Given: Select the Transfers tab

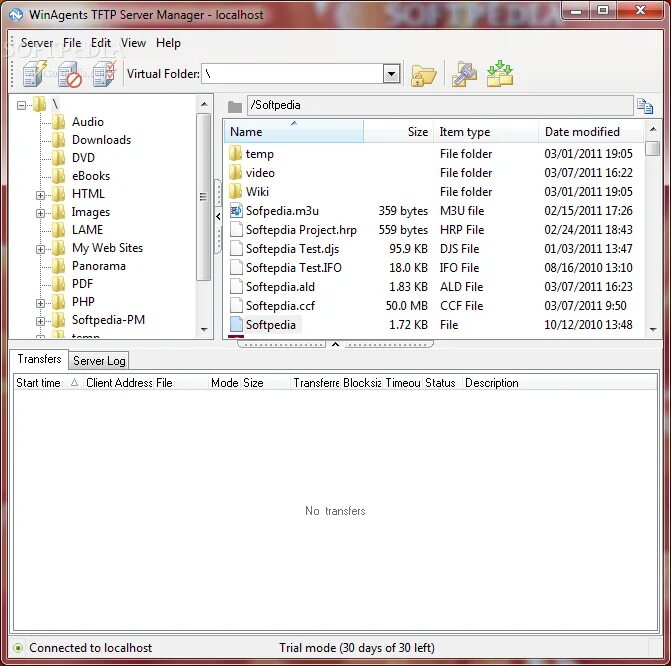Looking at the screenshot, I should (39, 359).
